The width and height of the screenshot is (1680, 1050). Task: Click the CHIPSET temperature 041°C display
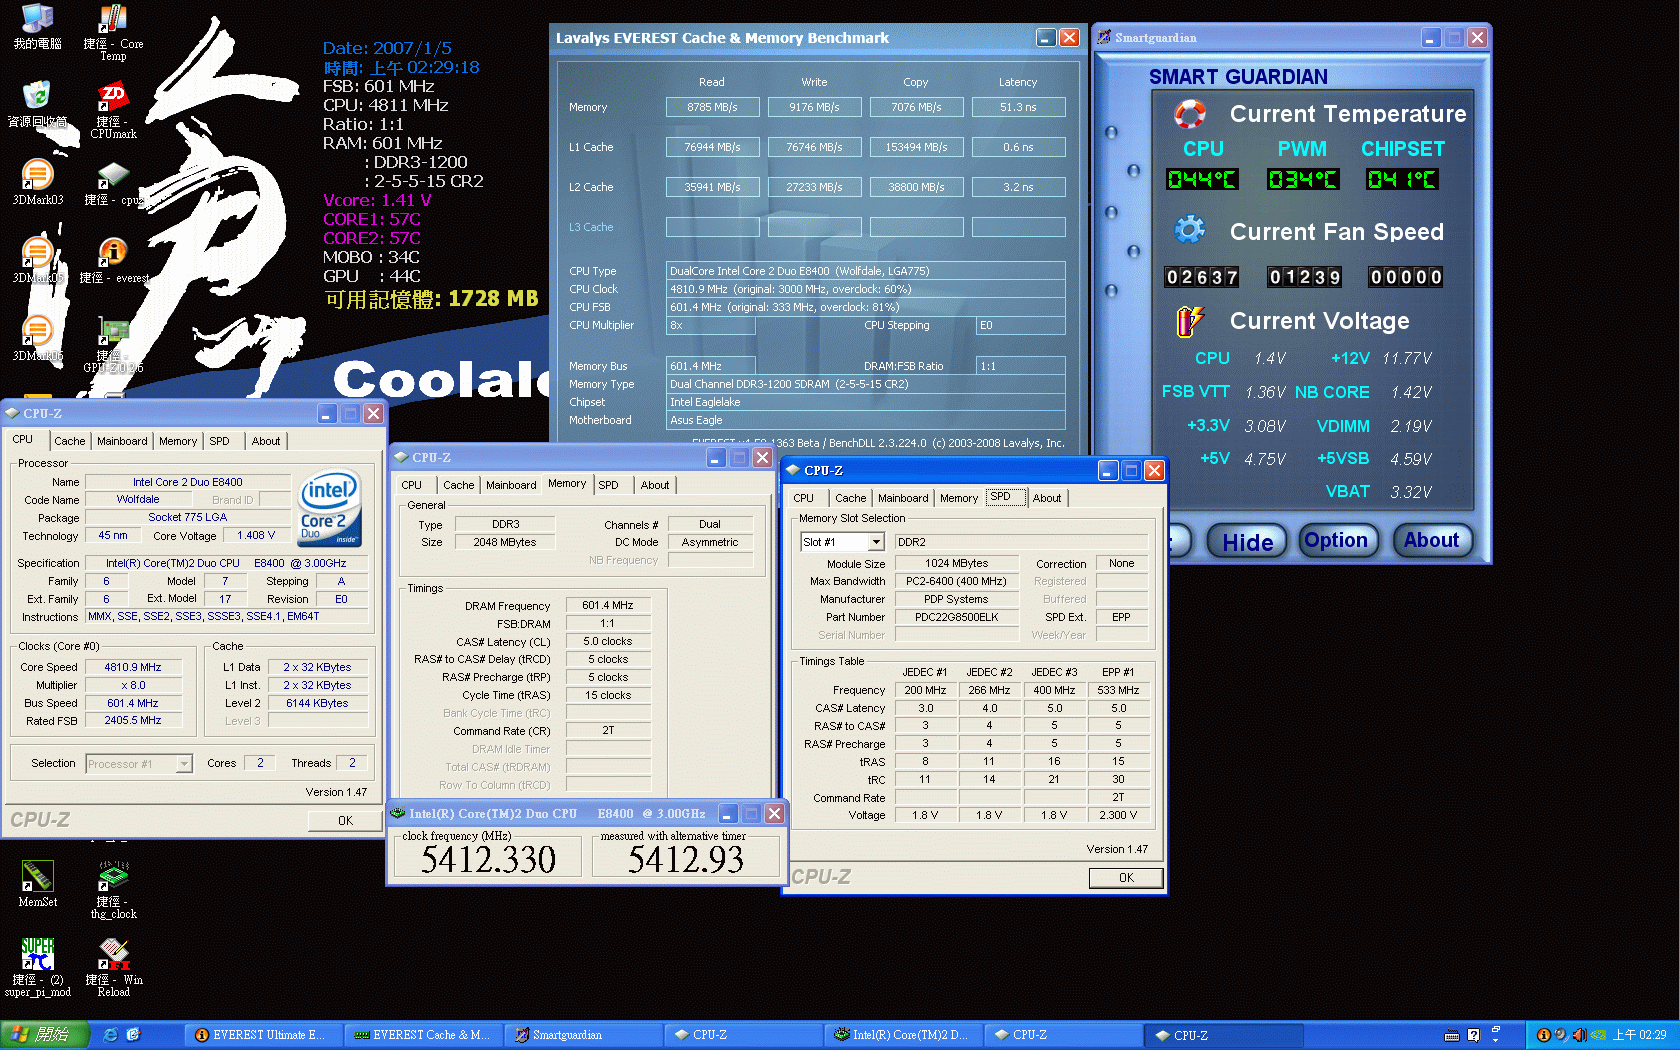[x=1402, y=179]
